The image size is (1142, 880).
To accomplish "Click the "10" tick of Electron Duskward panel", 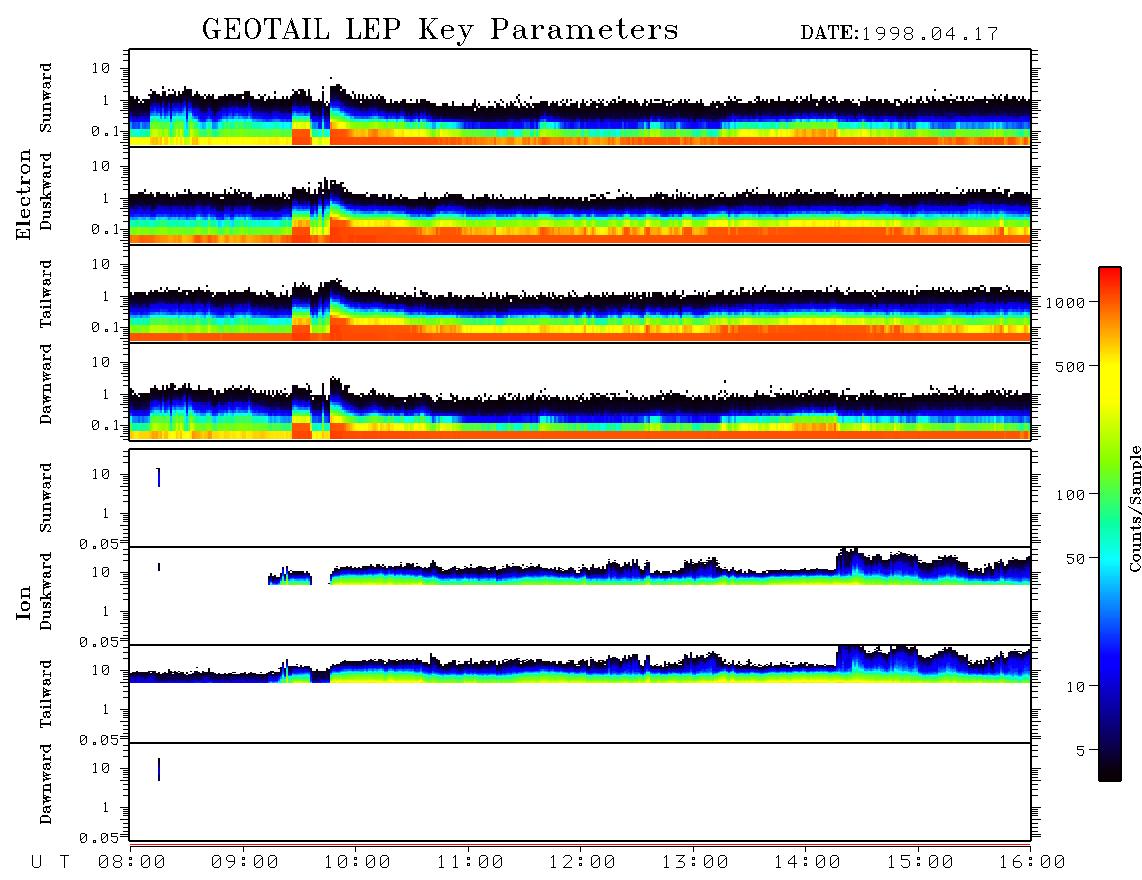I will [x=100, y=166].
